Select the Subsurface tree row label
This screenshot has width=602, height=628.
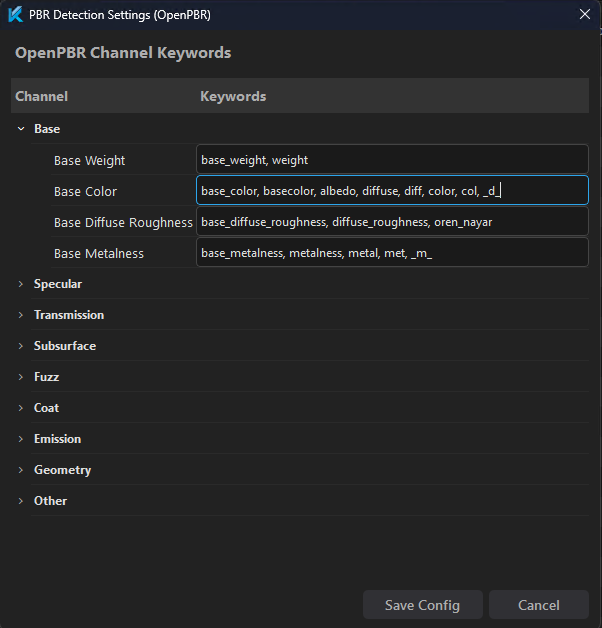[x=65, y=346]
